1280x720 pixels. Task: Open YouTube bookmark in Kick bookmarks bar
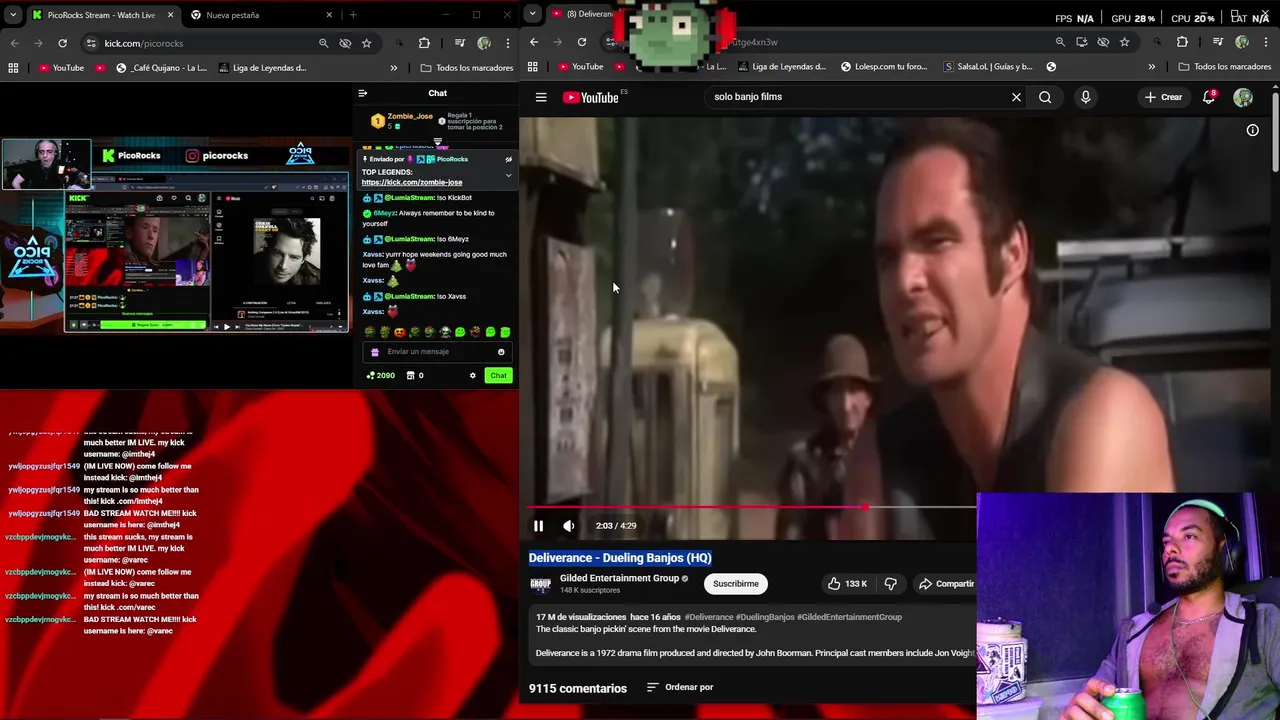coord(61,68)
